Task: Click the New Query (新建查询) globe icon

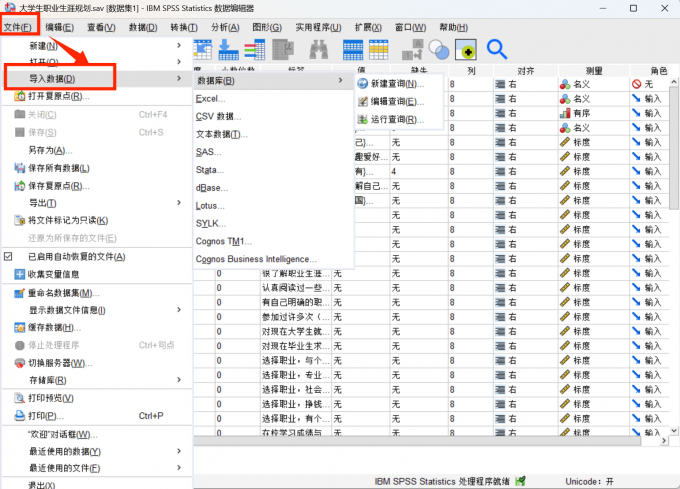Action: [x=362, y=83]
